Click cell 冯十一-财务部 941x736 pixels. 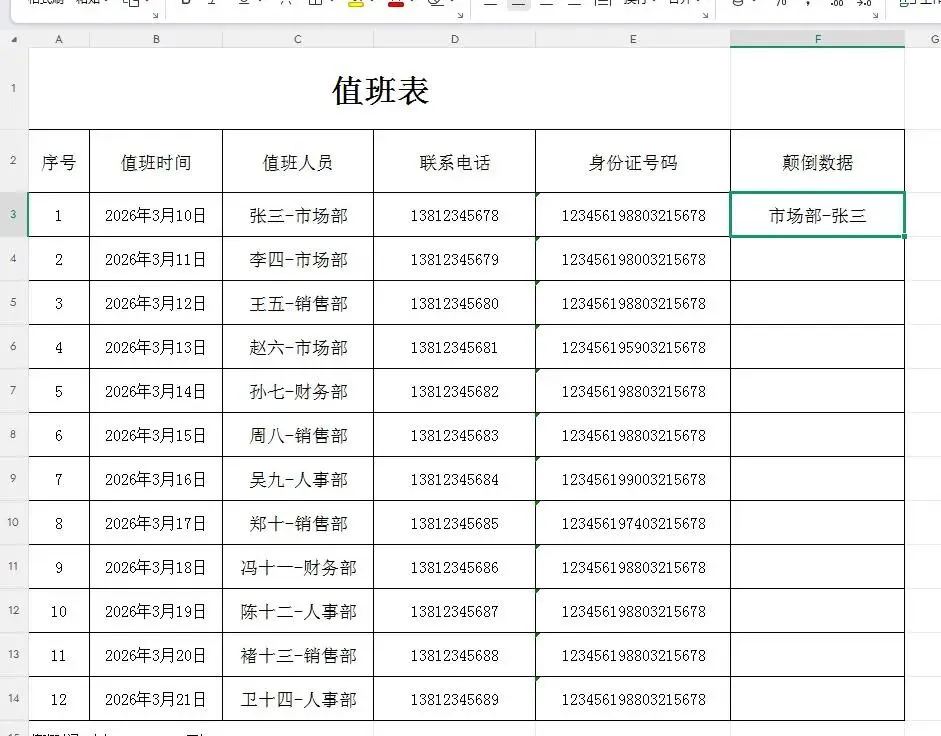(298, 567)
